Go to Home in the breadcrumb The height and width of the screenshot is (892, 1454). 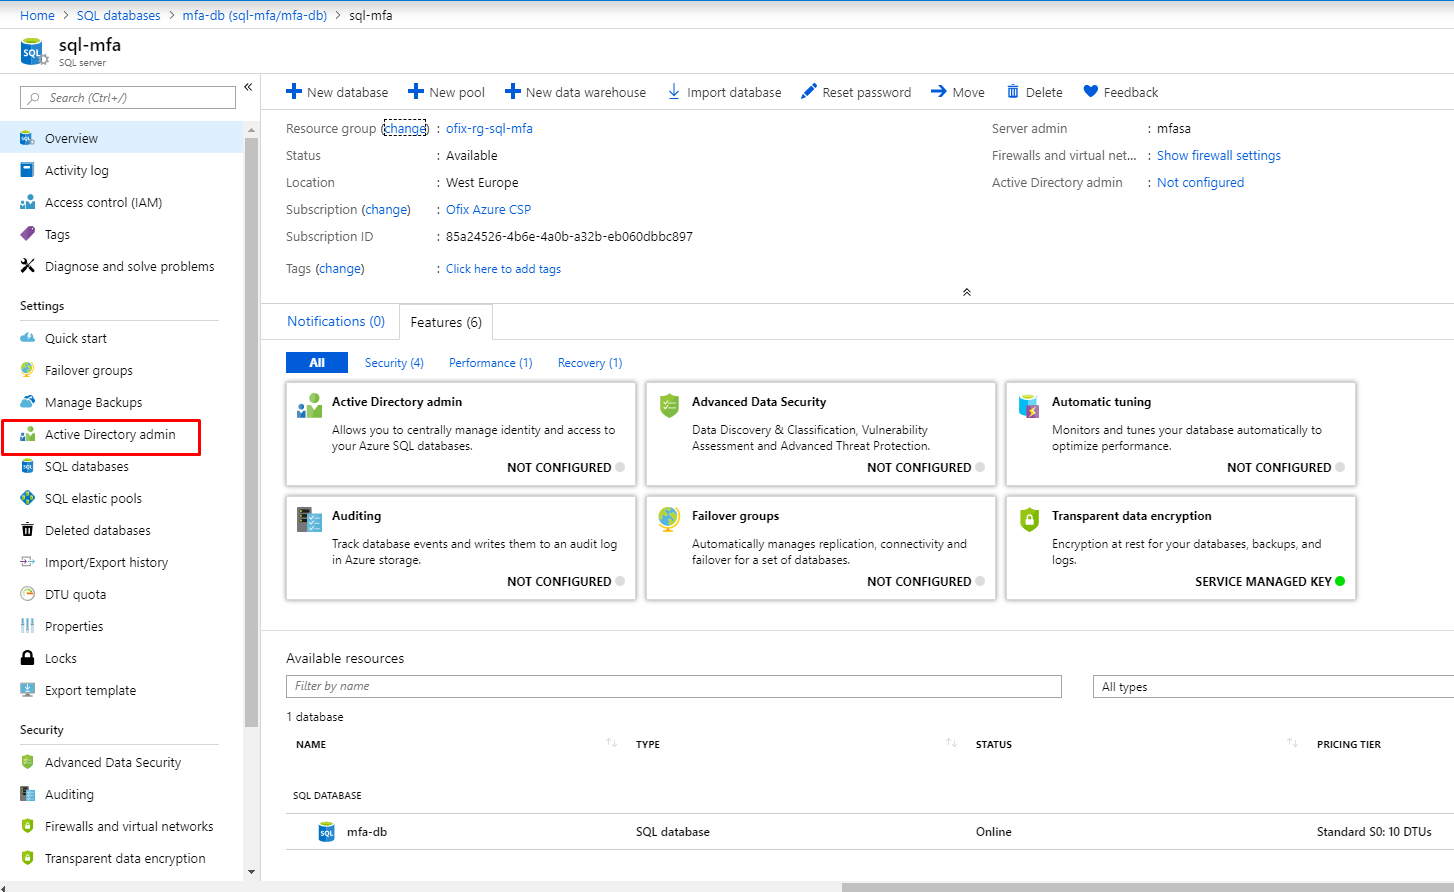[x=37, y=15]
